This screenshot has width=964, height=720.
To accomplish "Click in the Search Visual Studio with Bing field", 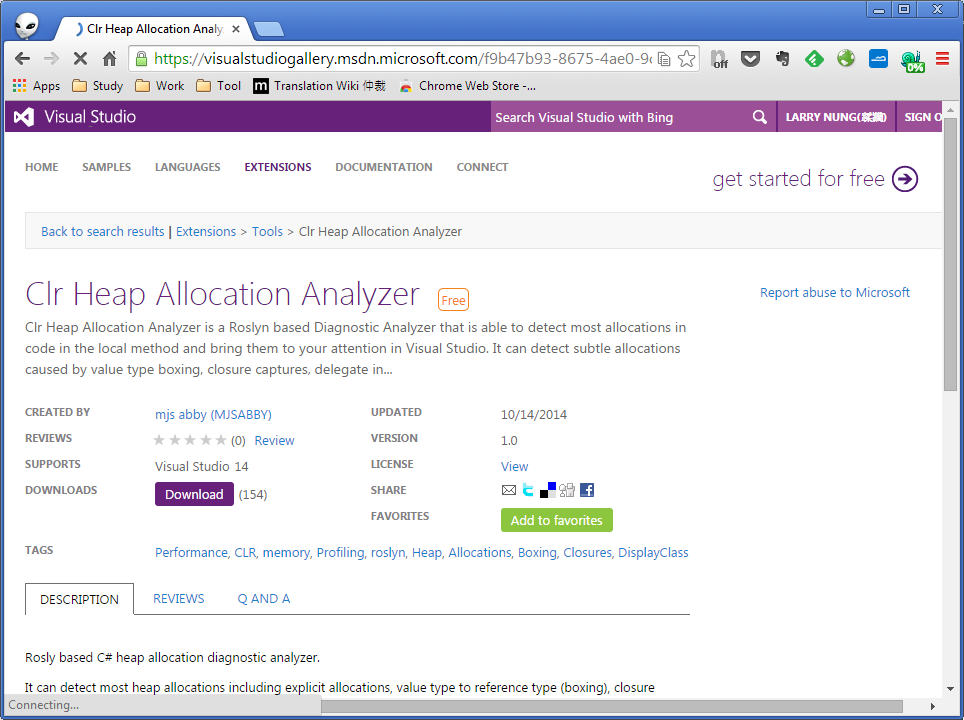I will [x=621, y=117].
